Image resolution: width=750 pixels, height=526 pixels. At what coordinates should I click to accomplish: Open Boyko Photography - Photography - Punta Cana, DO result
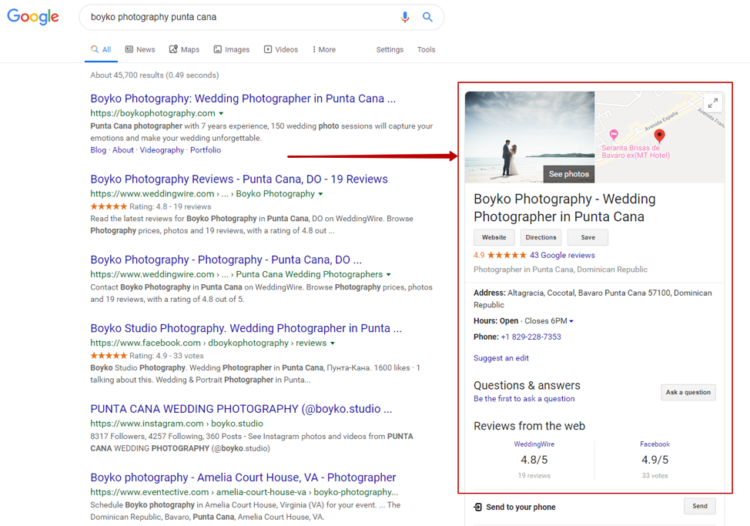point(226,260)
